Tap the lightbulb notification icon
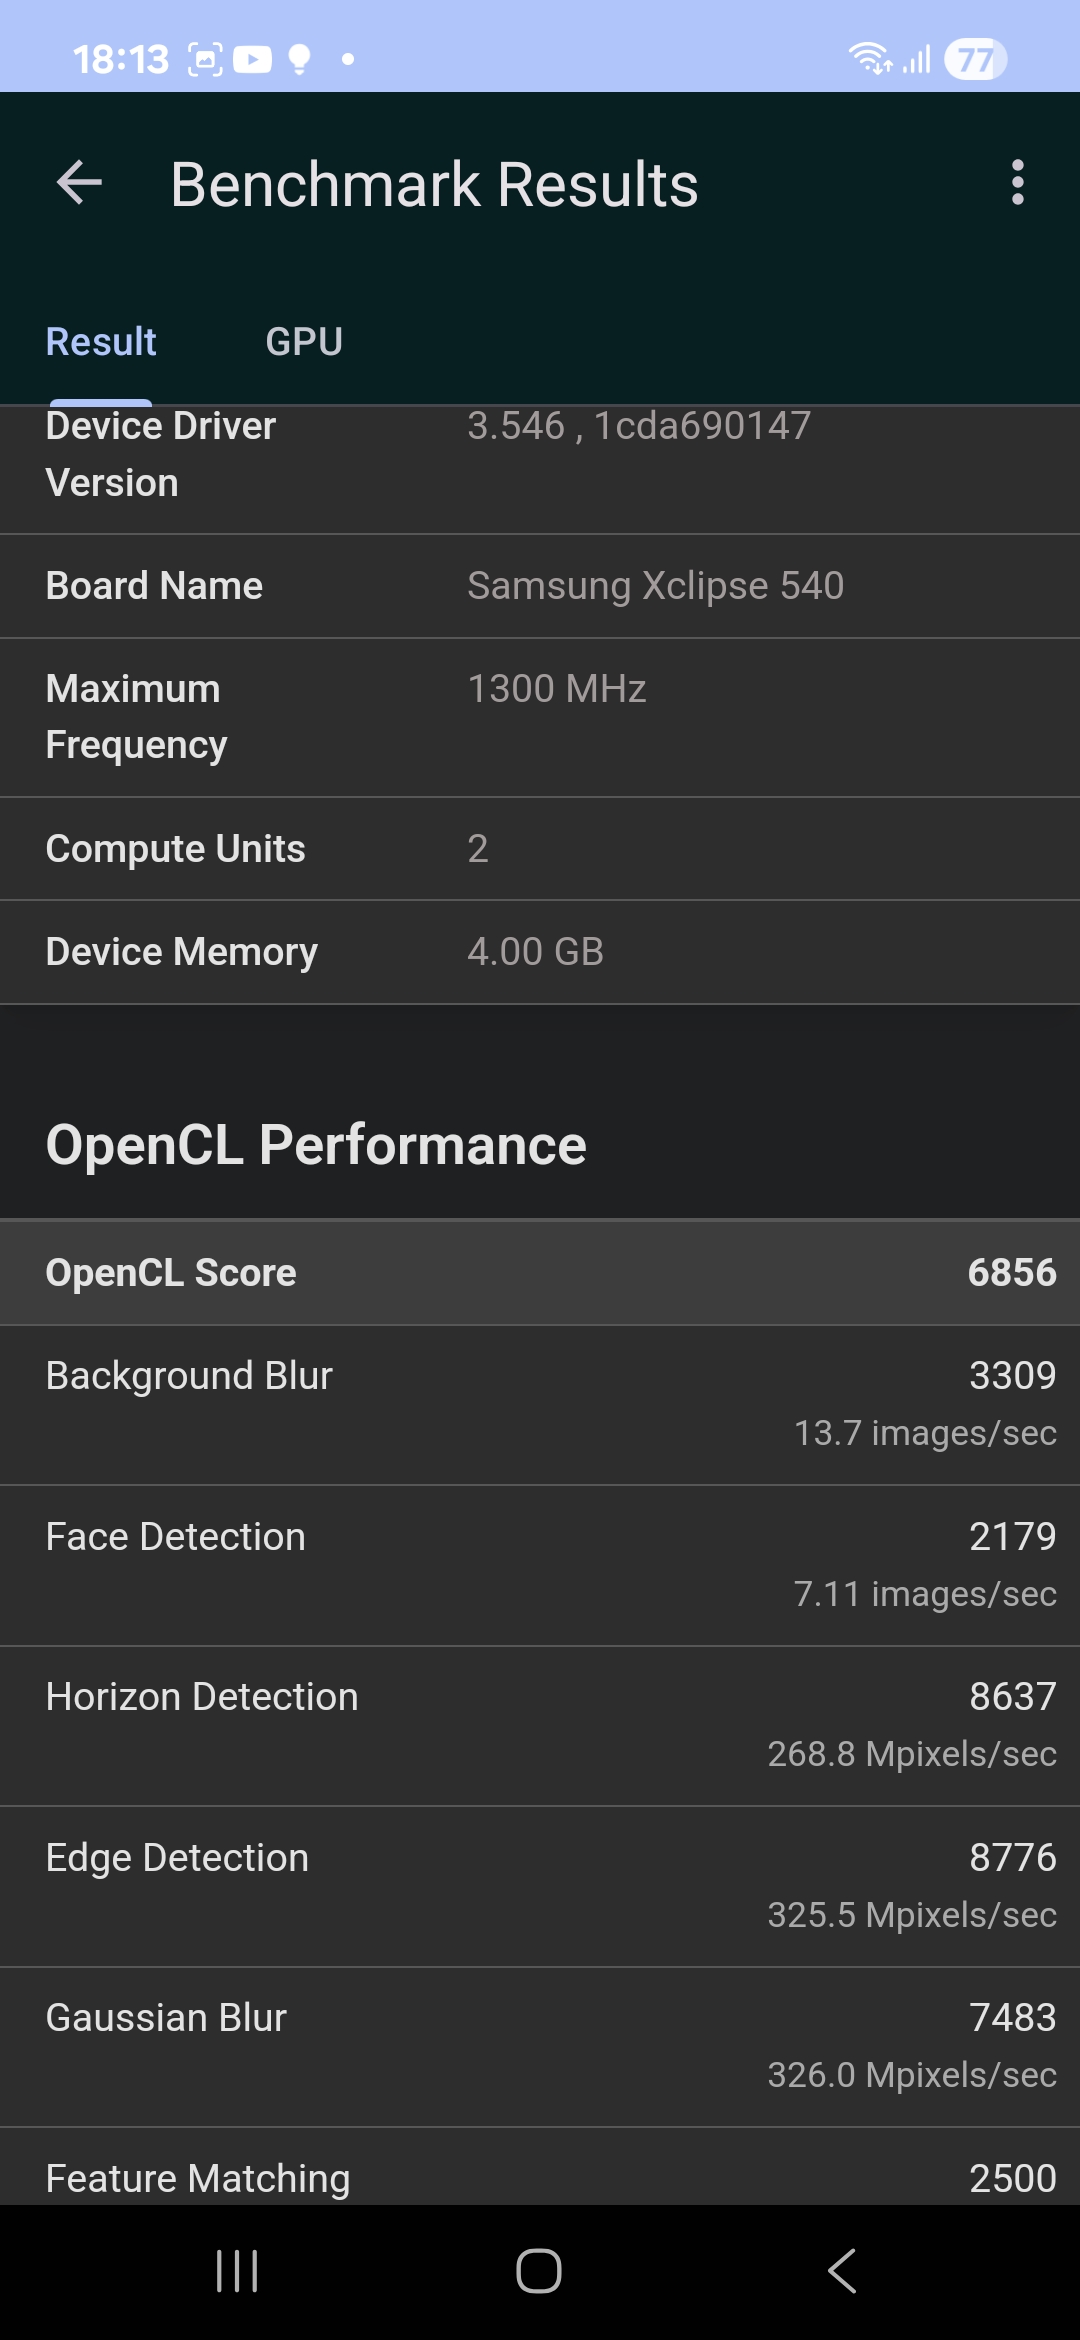1080x2340 pixels. tap(299, 60)
